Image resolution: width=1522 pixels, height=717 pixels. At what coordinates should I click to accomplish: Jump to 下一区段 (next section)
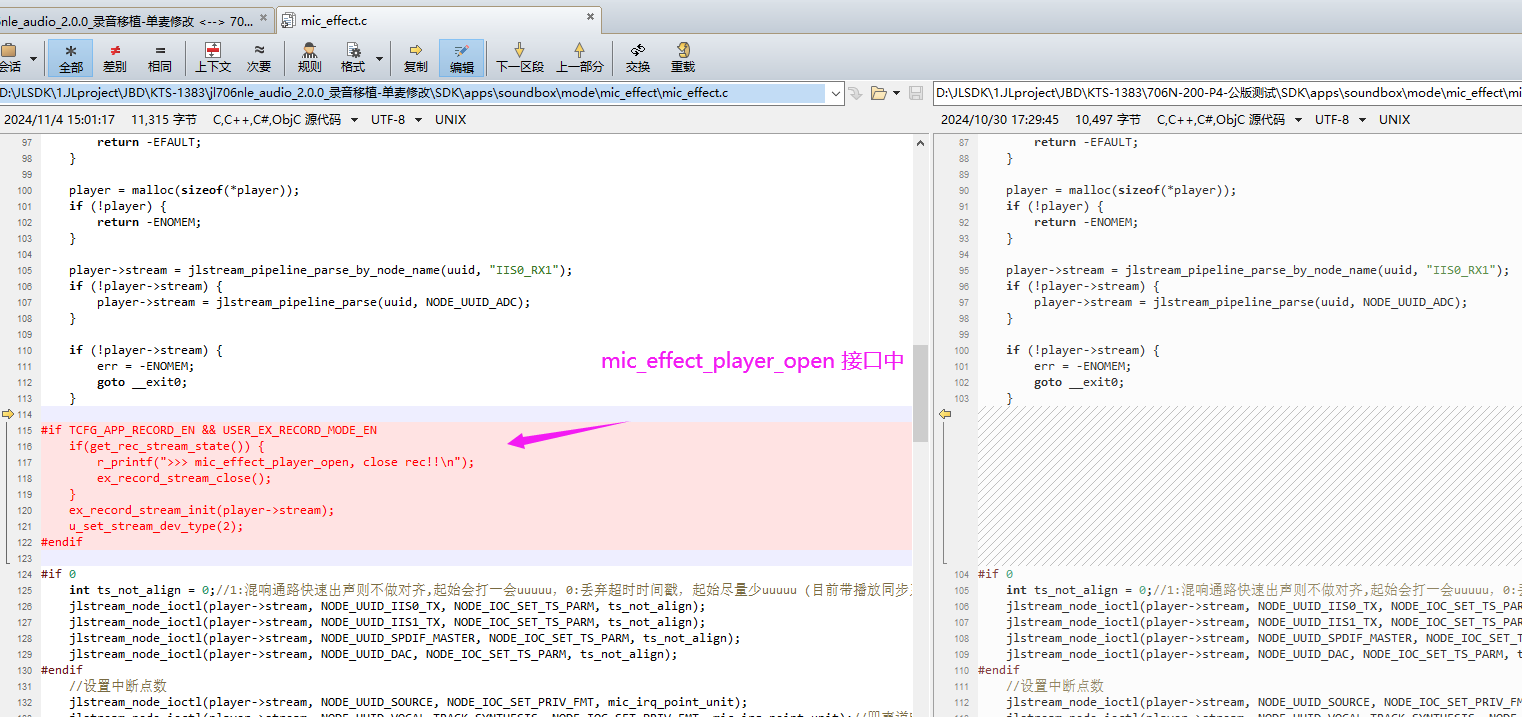tap(520, 58)
